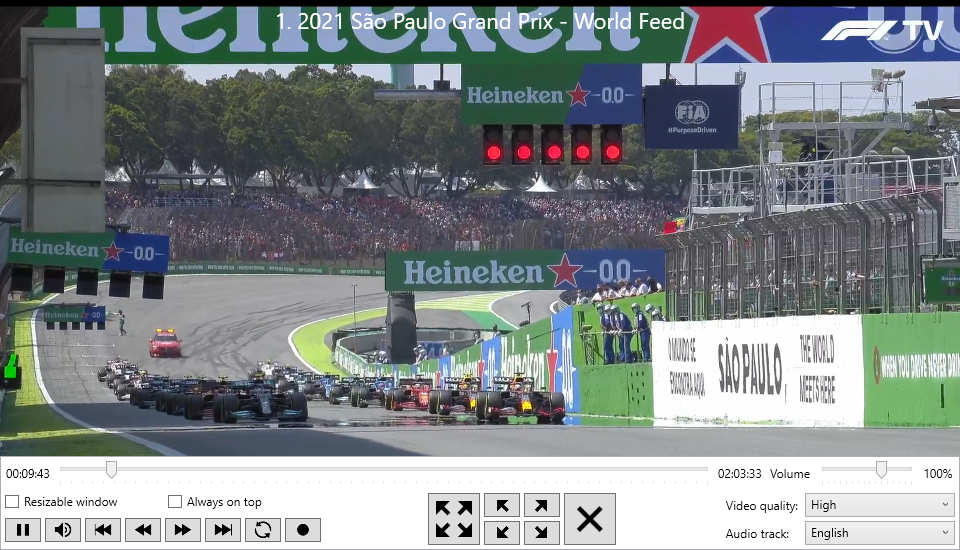Skip to start with double-bar rewind button

(x=103, y=530)
